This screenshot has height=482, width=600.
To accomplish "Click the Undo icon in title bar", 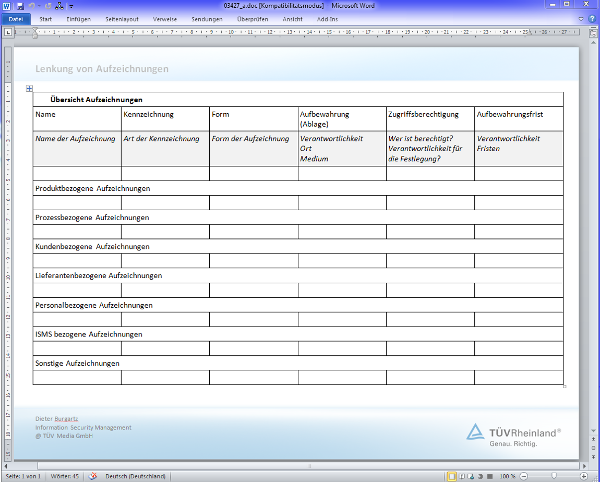I will 32,6.
